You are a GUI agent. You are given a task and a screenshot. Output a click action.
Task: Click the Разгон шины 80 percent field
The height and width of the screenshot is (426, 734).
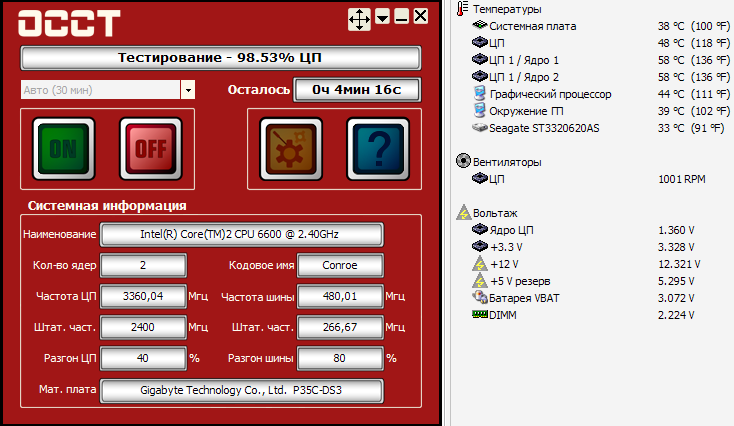(340, 358)
